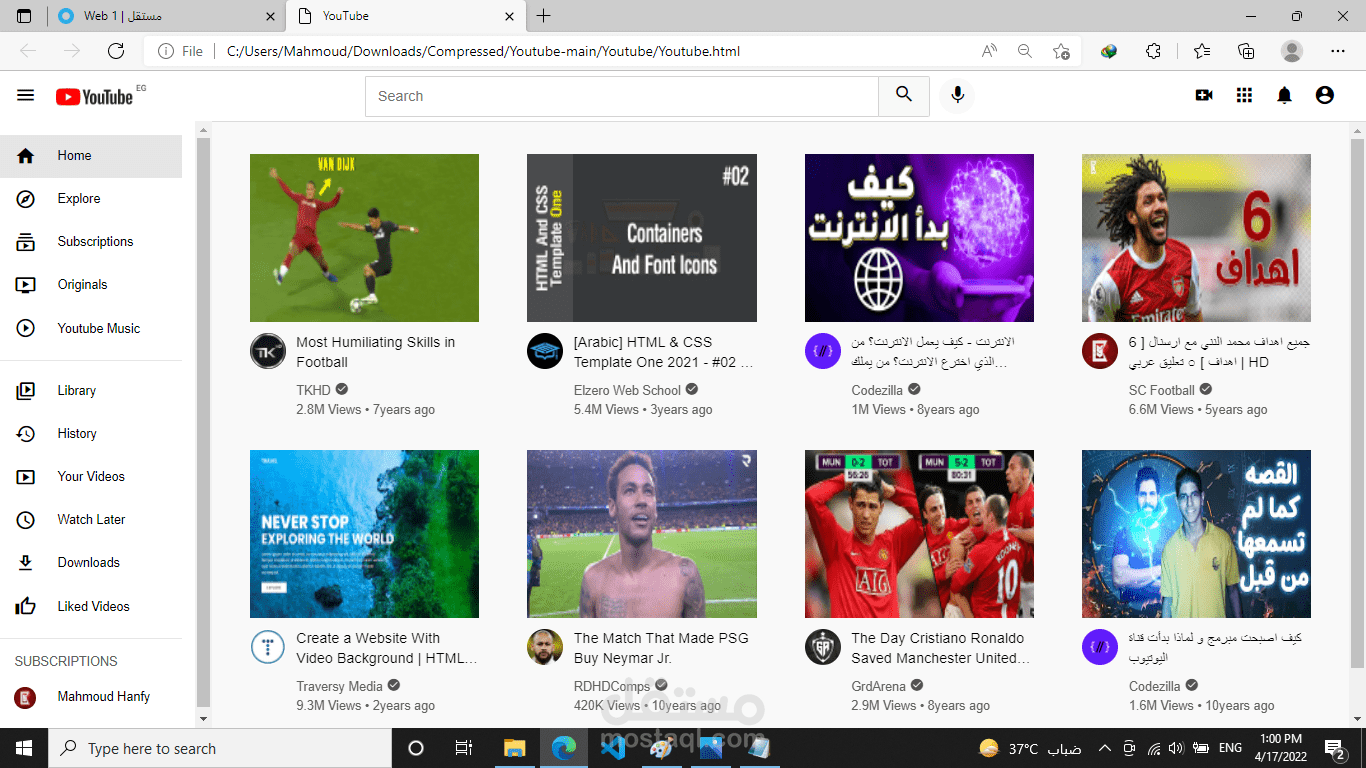Select Subscriptions in the left menu
The image size is (1366, 768).
96,241
